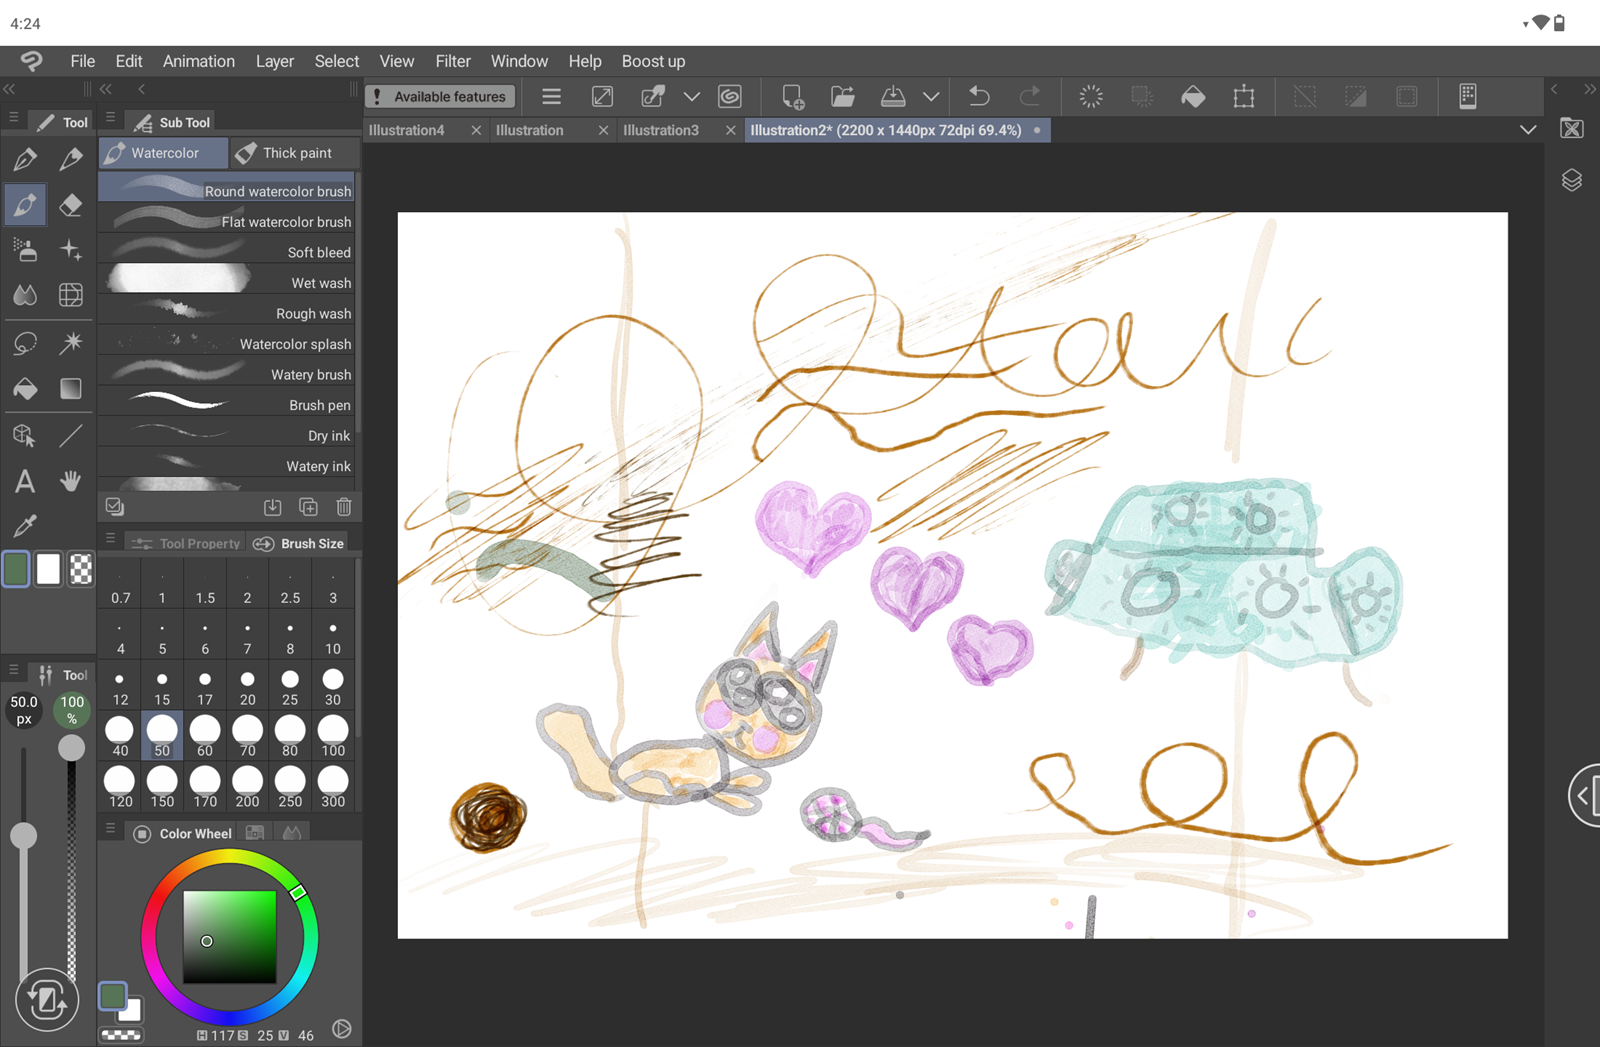Open the Filter menu
The image size is (1600, 1047).
pos(452,61)
